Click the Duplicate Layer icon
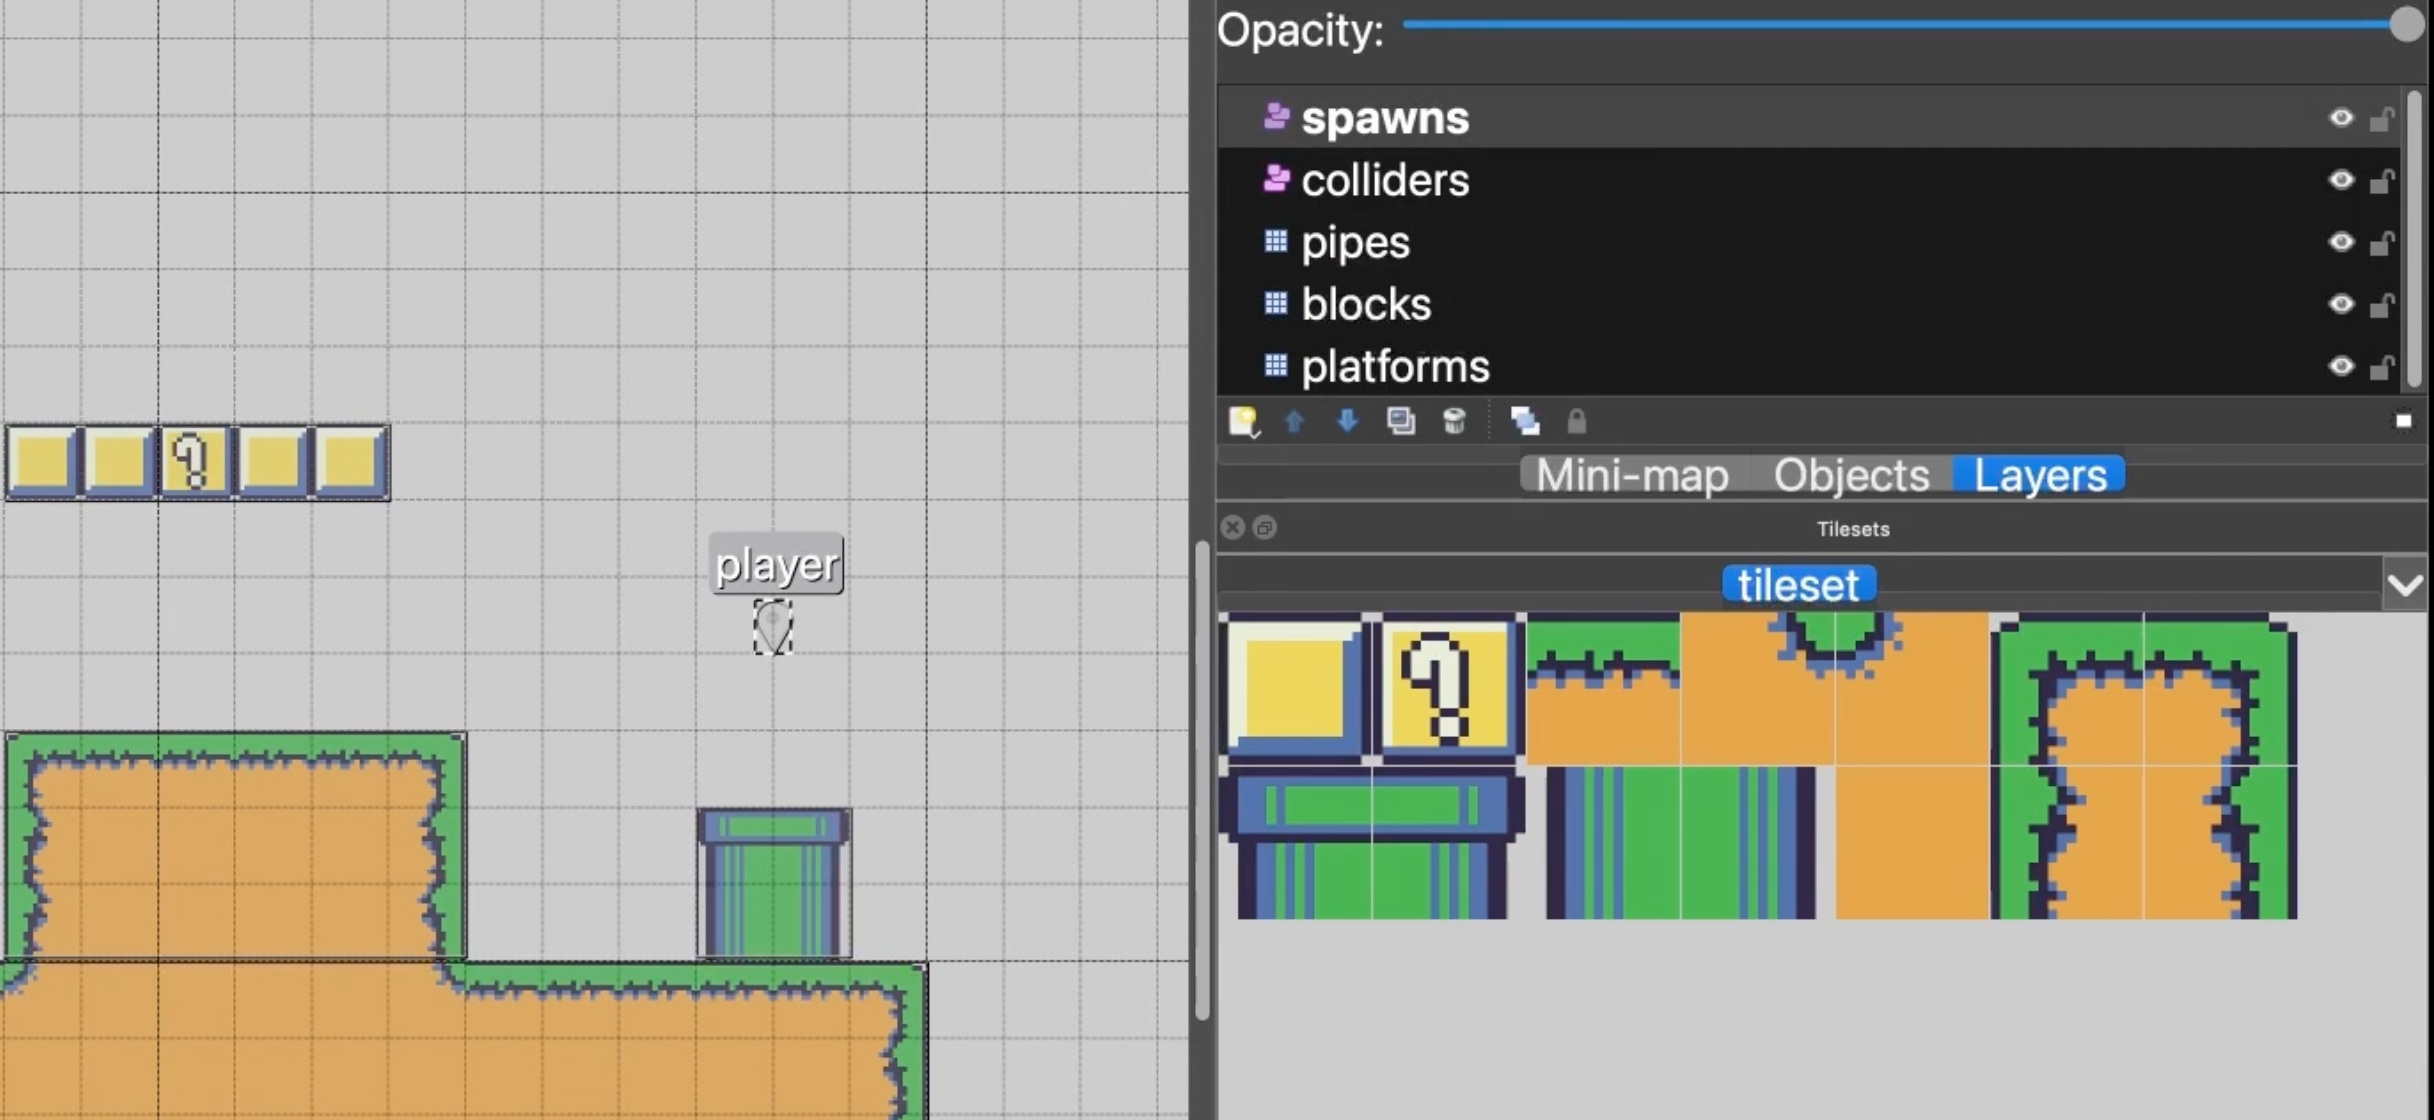 pos(1400,421)
